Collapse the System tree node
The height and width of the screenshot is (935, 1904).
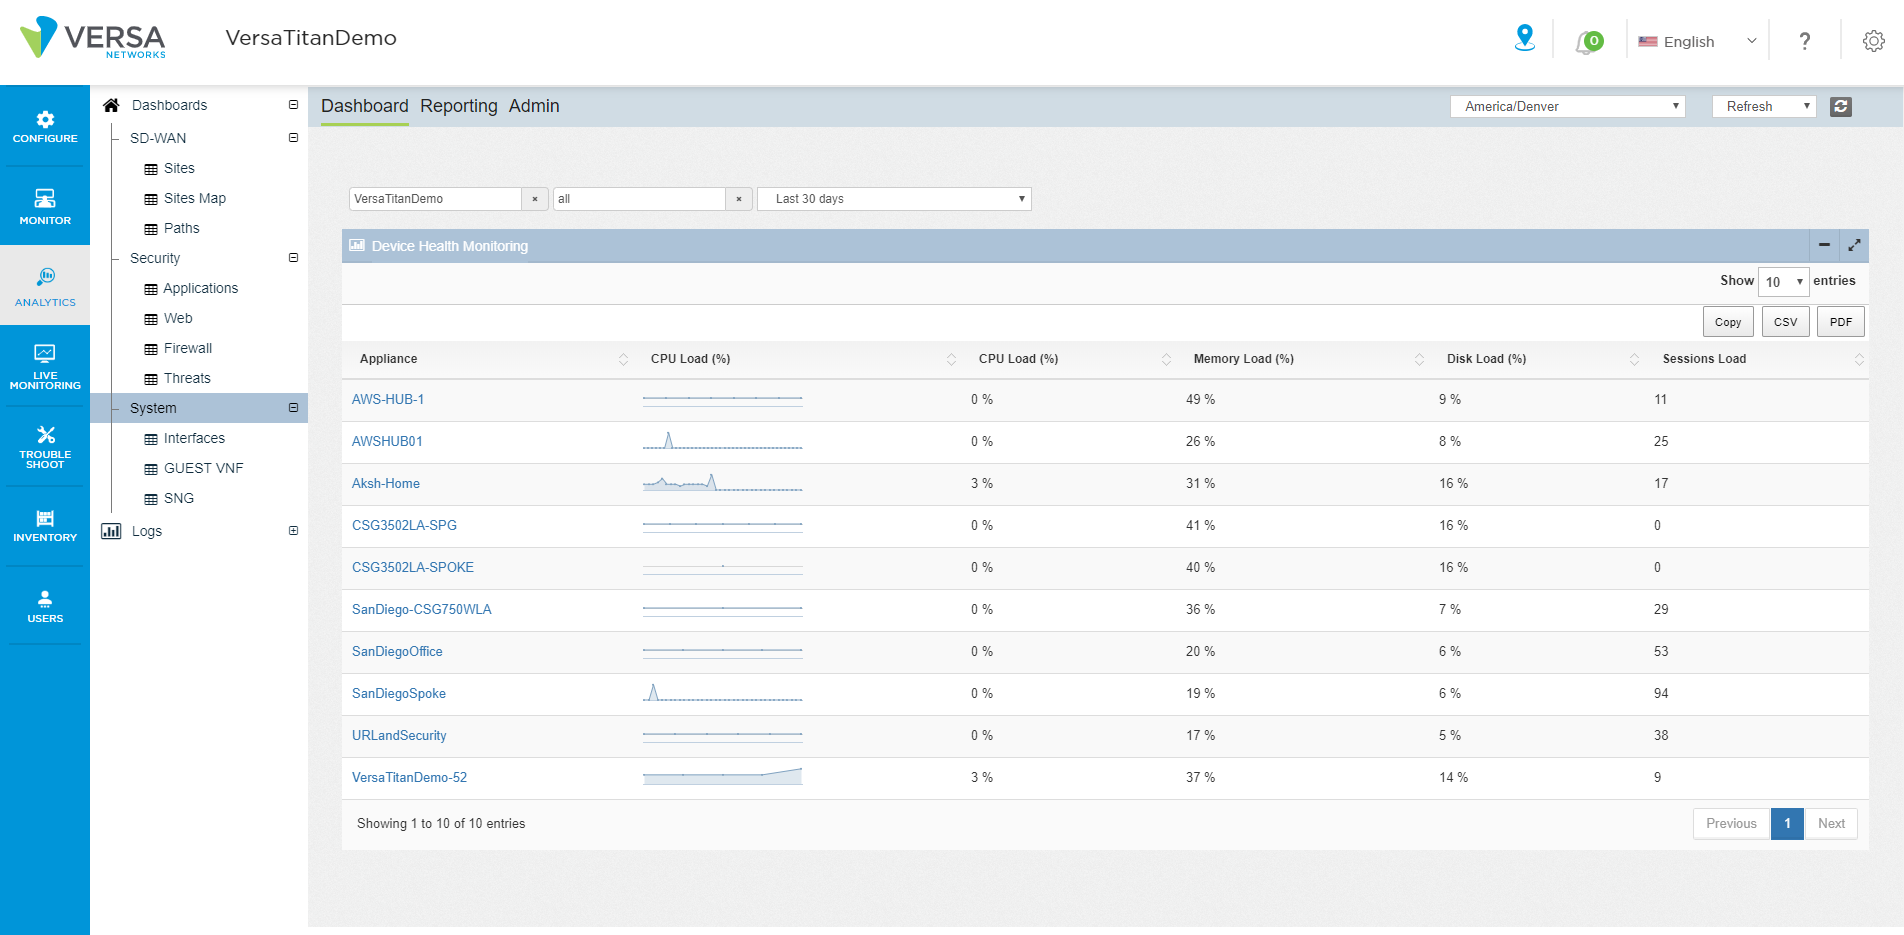pos(293,408)
